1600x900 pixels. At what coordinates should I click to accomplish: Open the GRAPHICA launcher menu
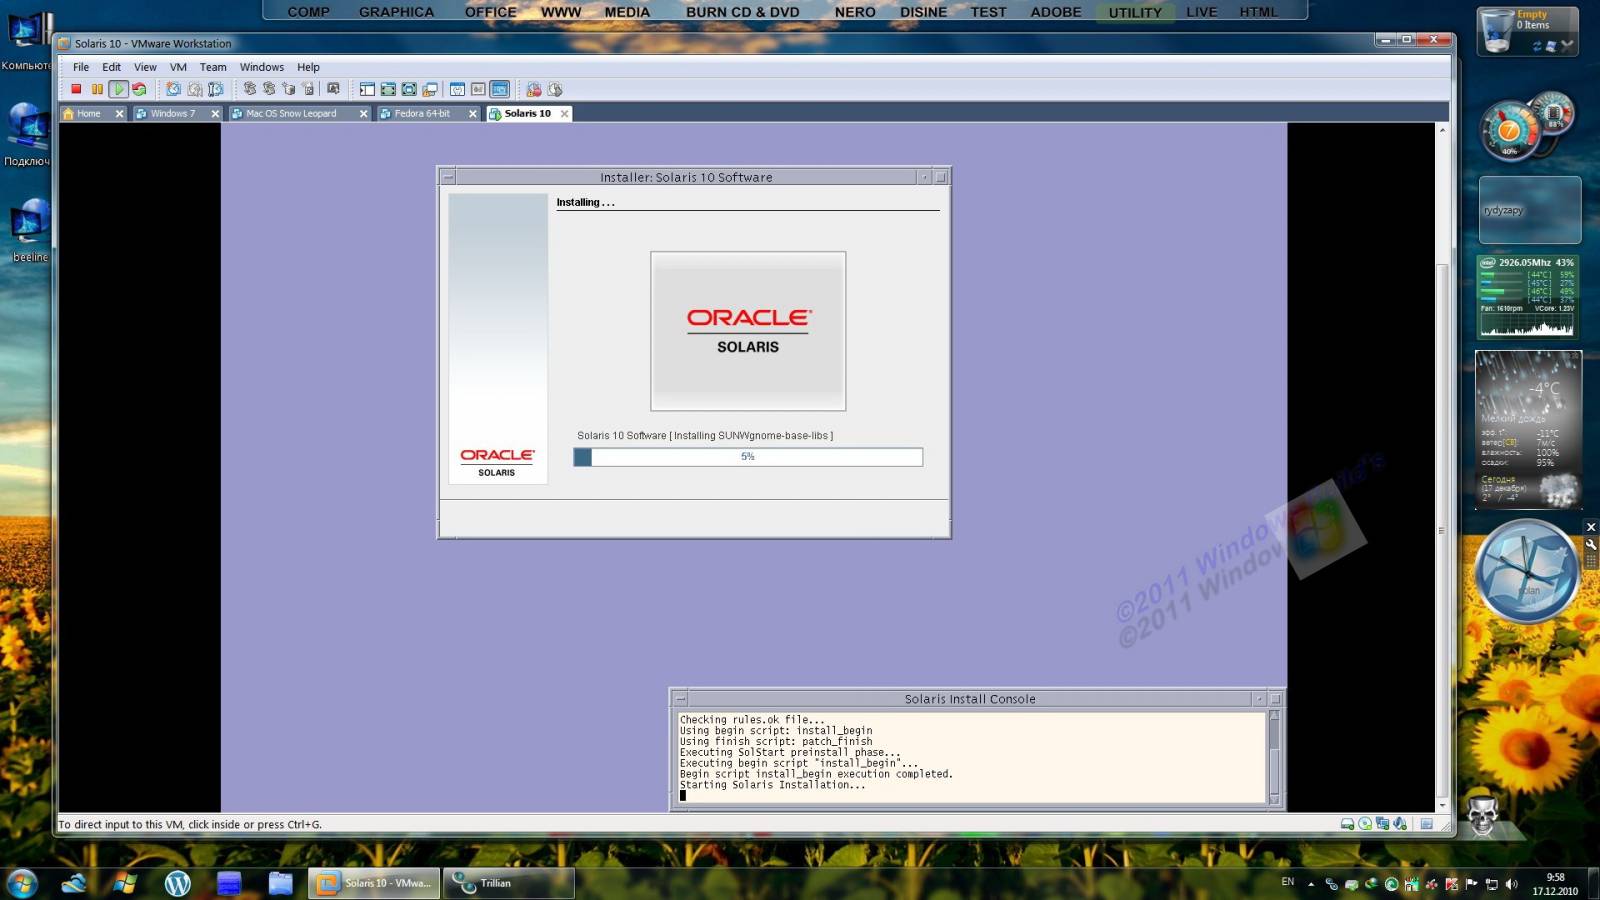[396, 12]
